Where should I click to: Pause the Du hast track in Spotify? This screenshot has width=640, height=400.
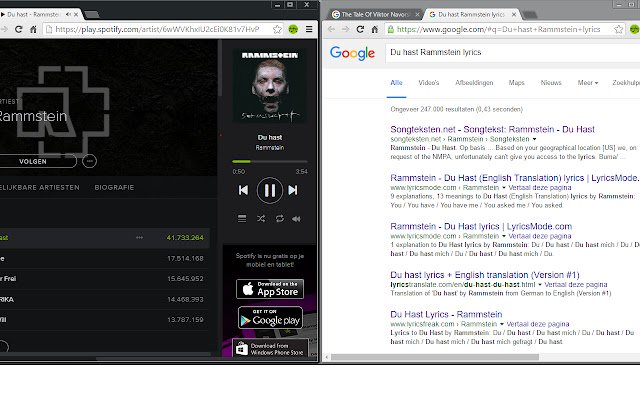[x=269, y=190]
